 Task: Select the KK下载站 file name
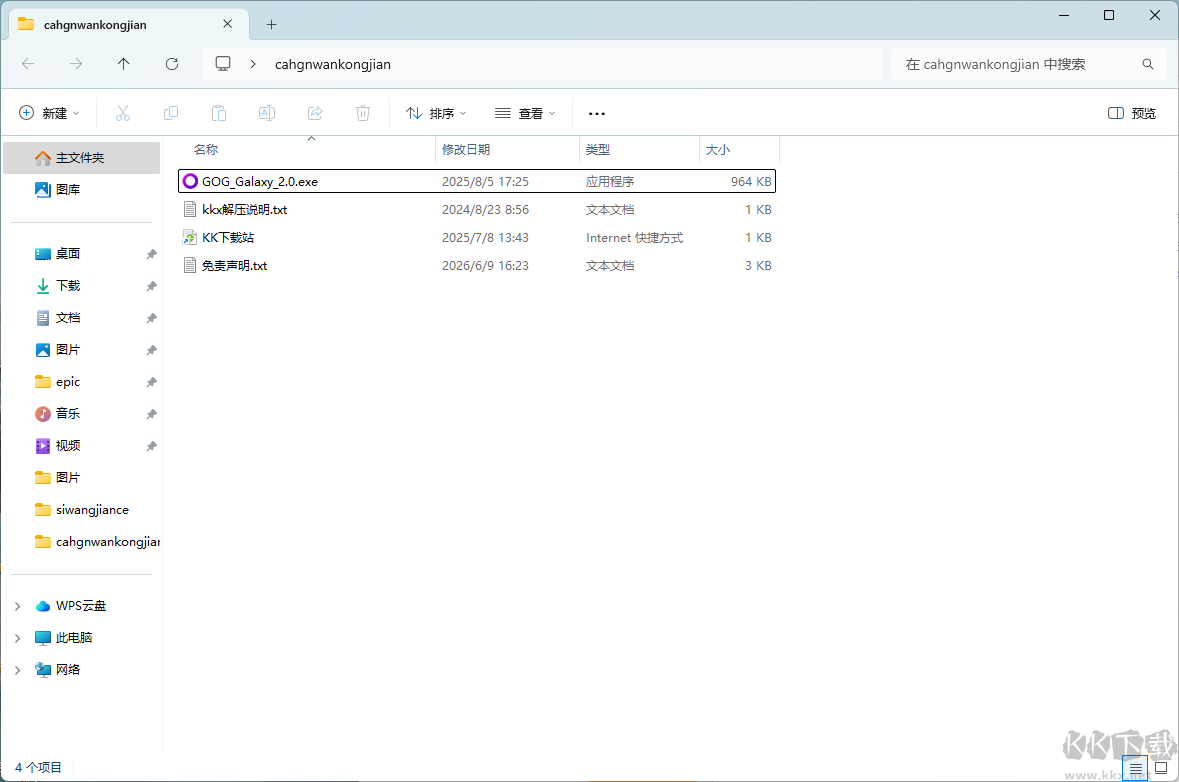[x=228, y=238]
